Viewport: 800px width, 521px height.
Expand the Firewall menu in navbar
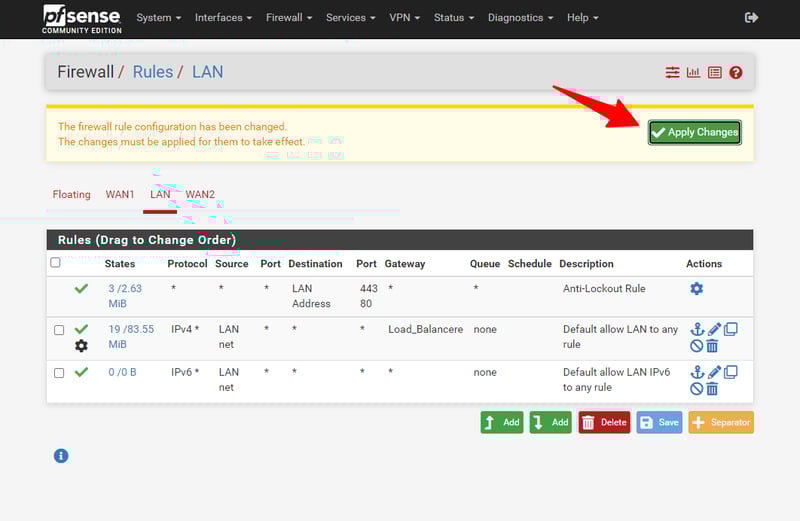[289, 18]
